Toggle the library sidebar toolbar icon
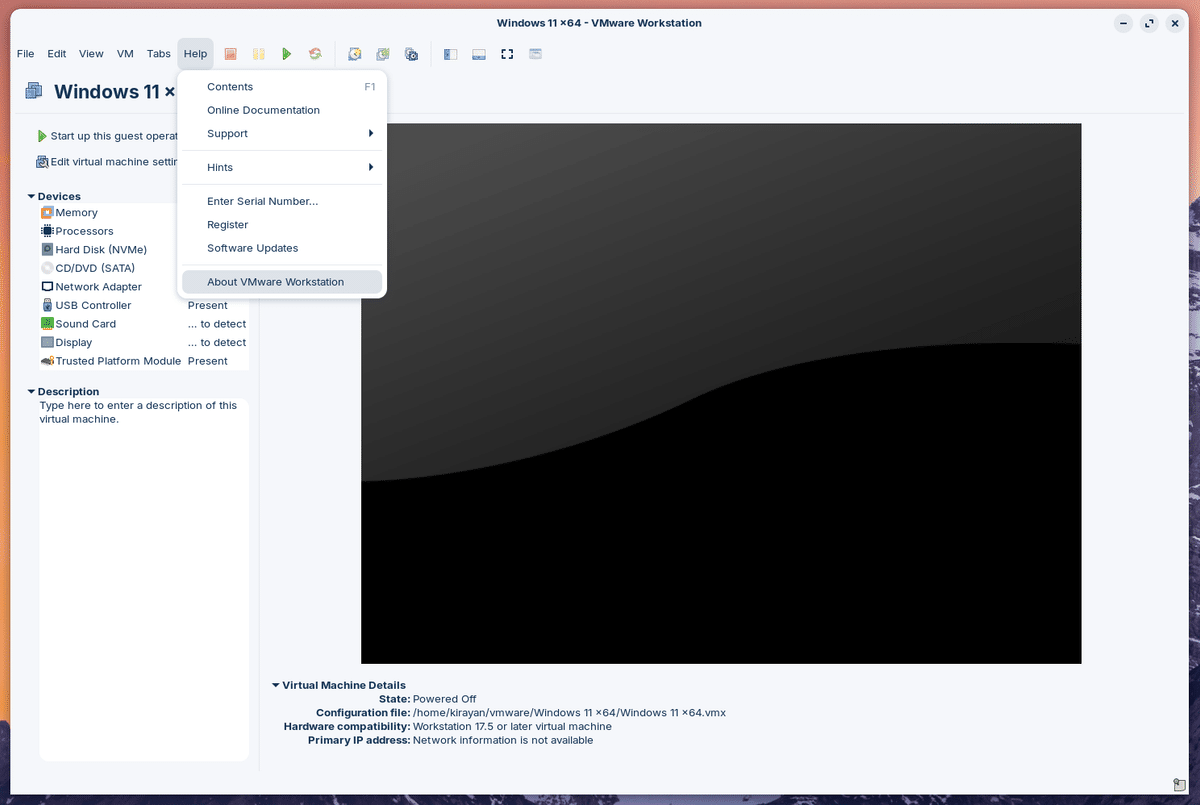Viewport: 1200px width, 805px height. click(450, 54)
